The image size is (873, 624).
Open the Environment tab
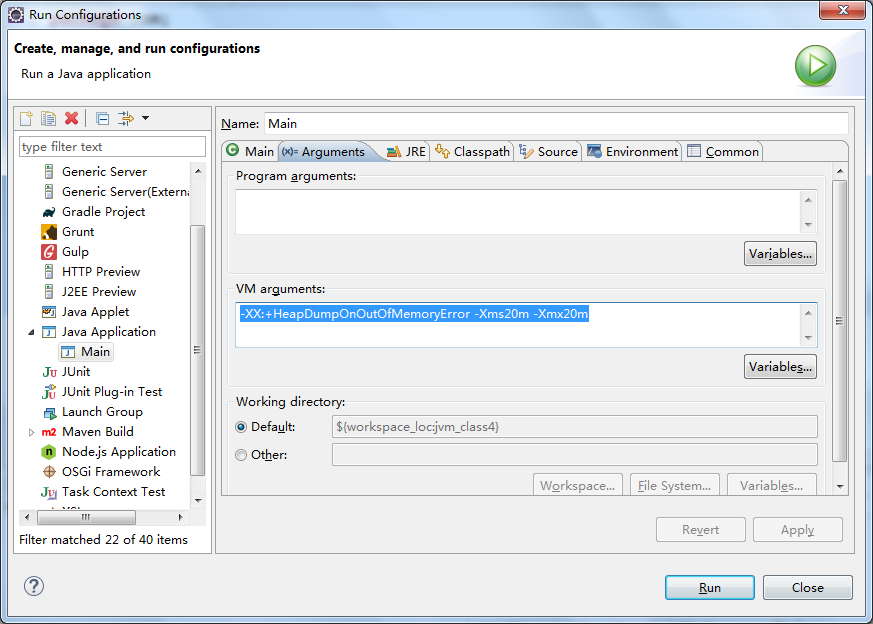click(x=633, y=152)
